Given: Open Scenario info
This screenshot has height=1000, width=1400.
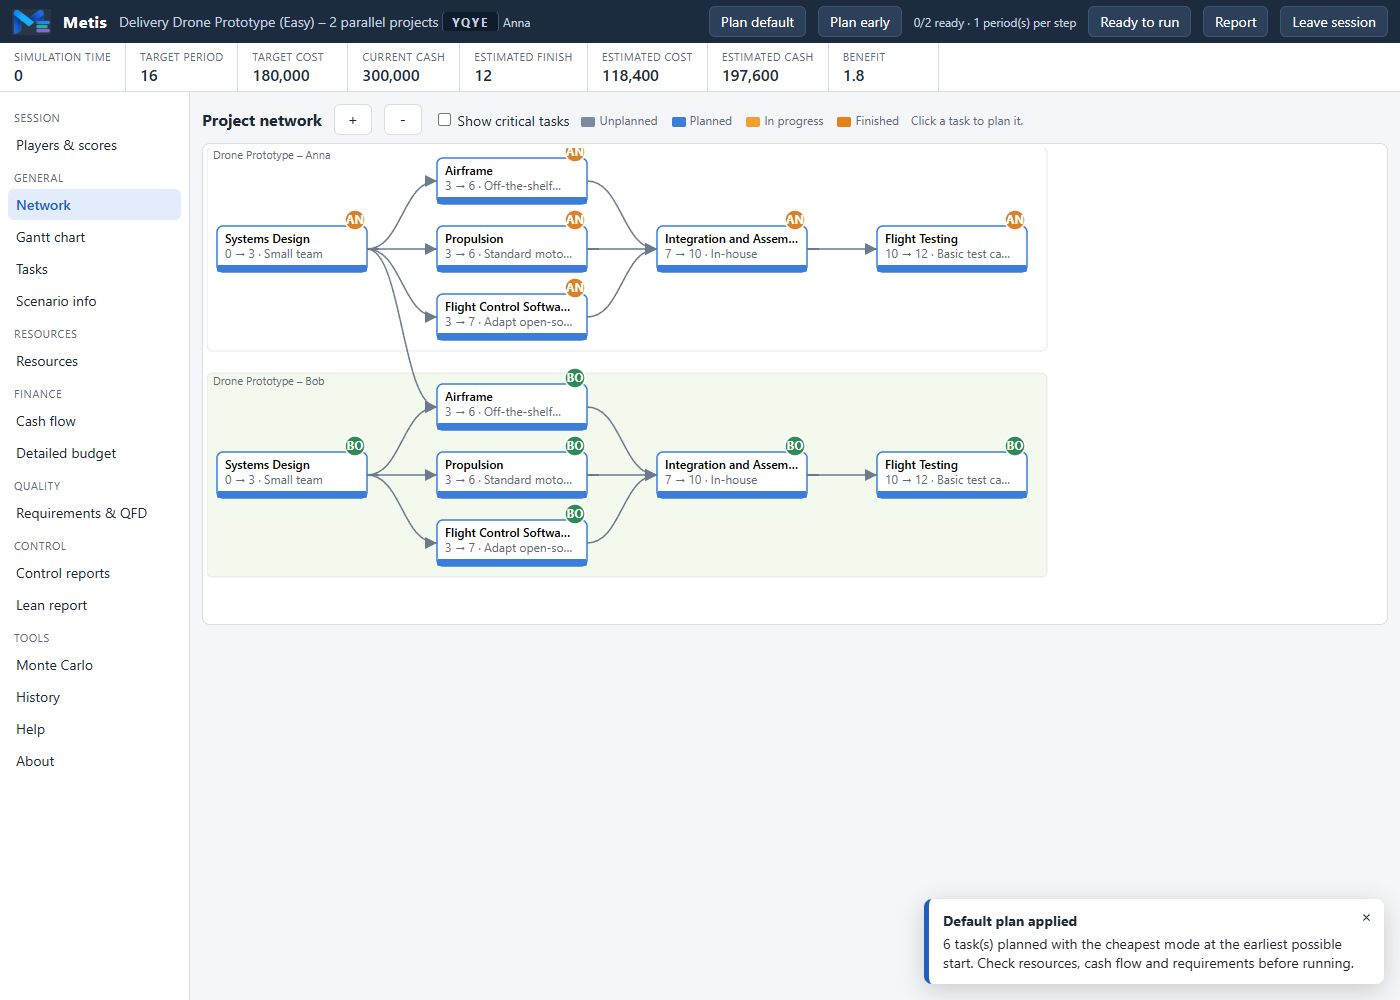Looking at the screenshot, I should pyautogui.click(x=94, y=301).
